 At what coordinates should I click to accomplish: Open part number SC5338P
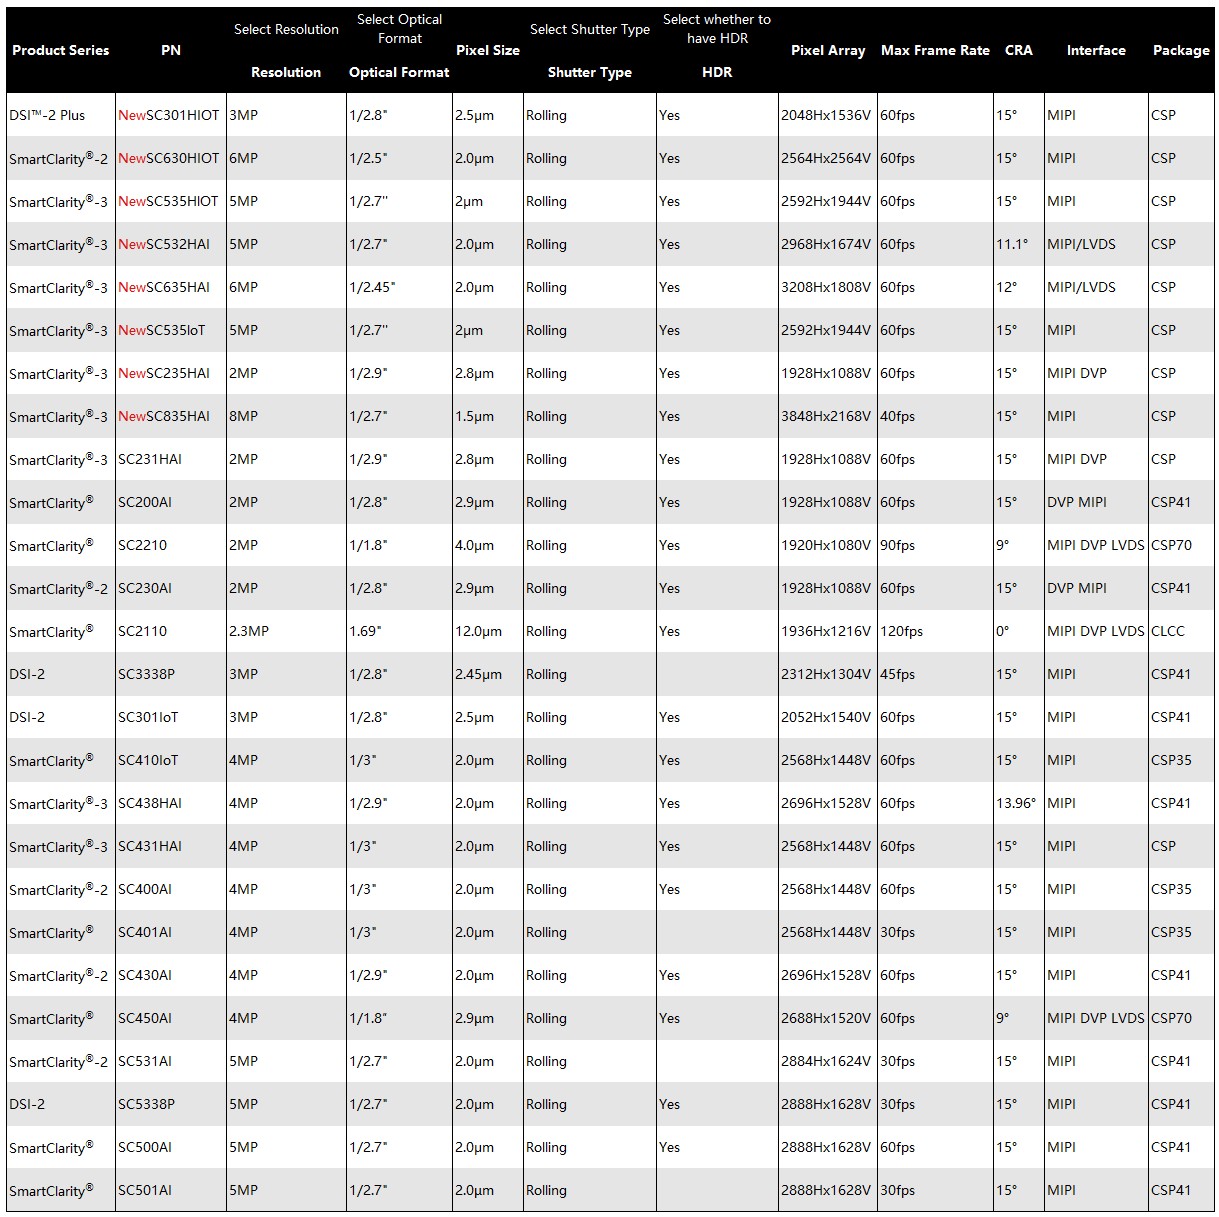click(146, 1104)
